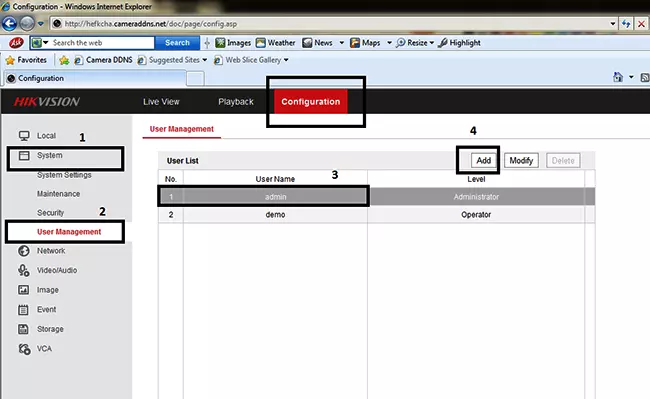Open the Web Slice Gallery dropdown

(251, 60)
